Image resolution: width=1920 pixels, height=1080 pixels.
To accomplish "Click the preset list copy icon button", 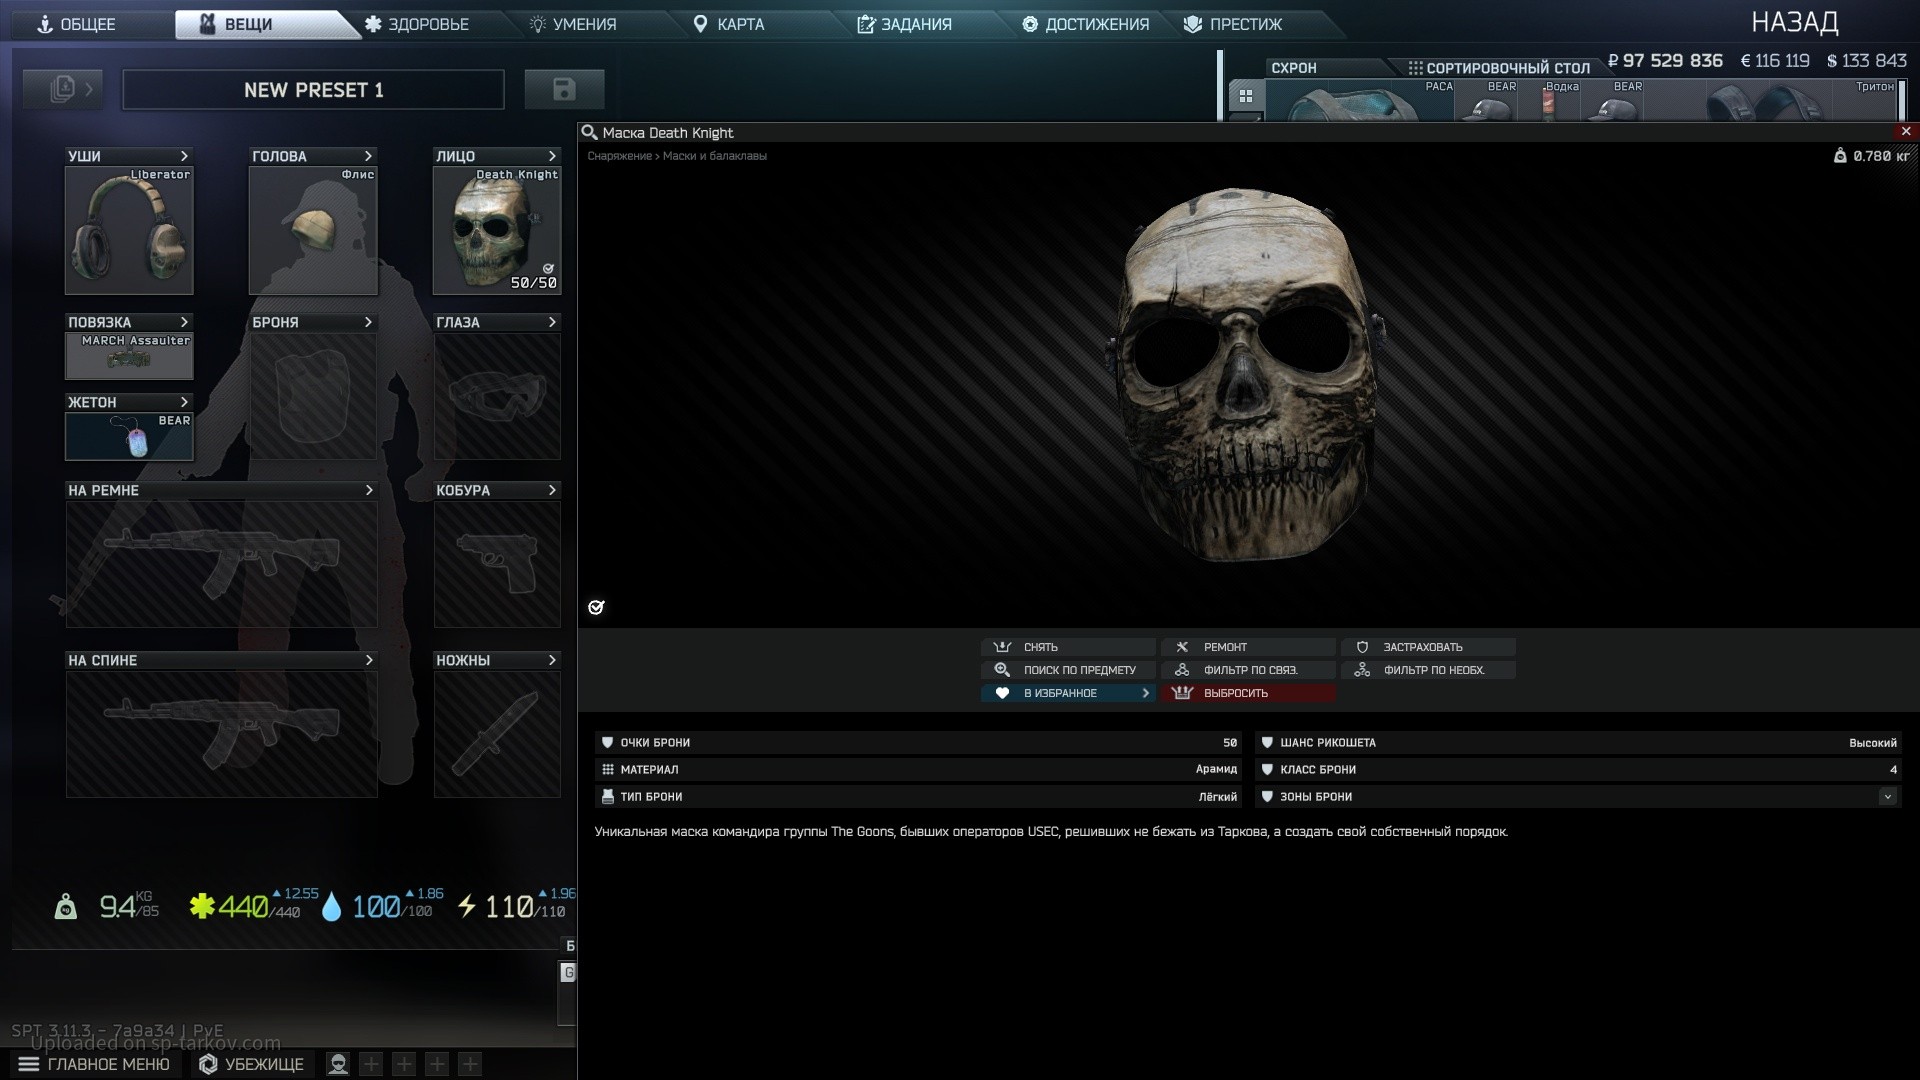I will pyautogui.click(x=63, y=89).
